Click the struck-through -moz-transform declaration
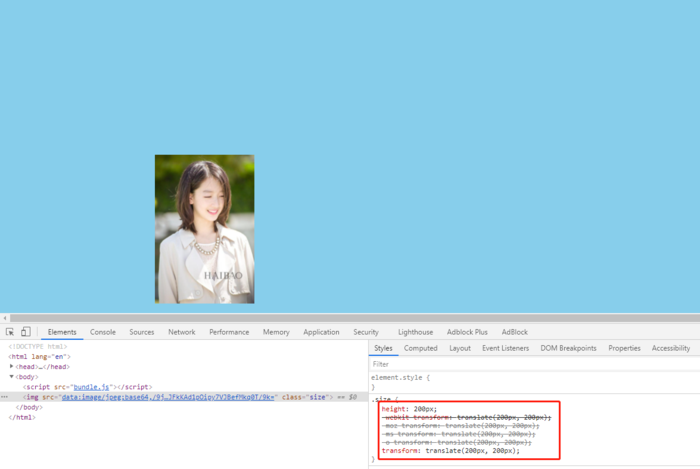This screenshot has height=469, width=700. point(461,426)
